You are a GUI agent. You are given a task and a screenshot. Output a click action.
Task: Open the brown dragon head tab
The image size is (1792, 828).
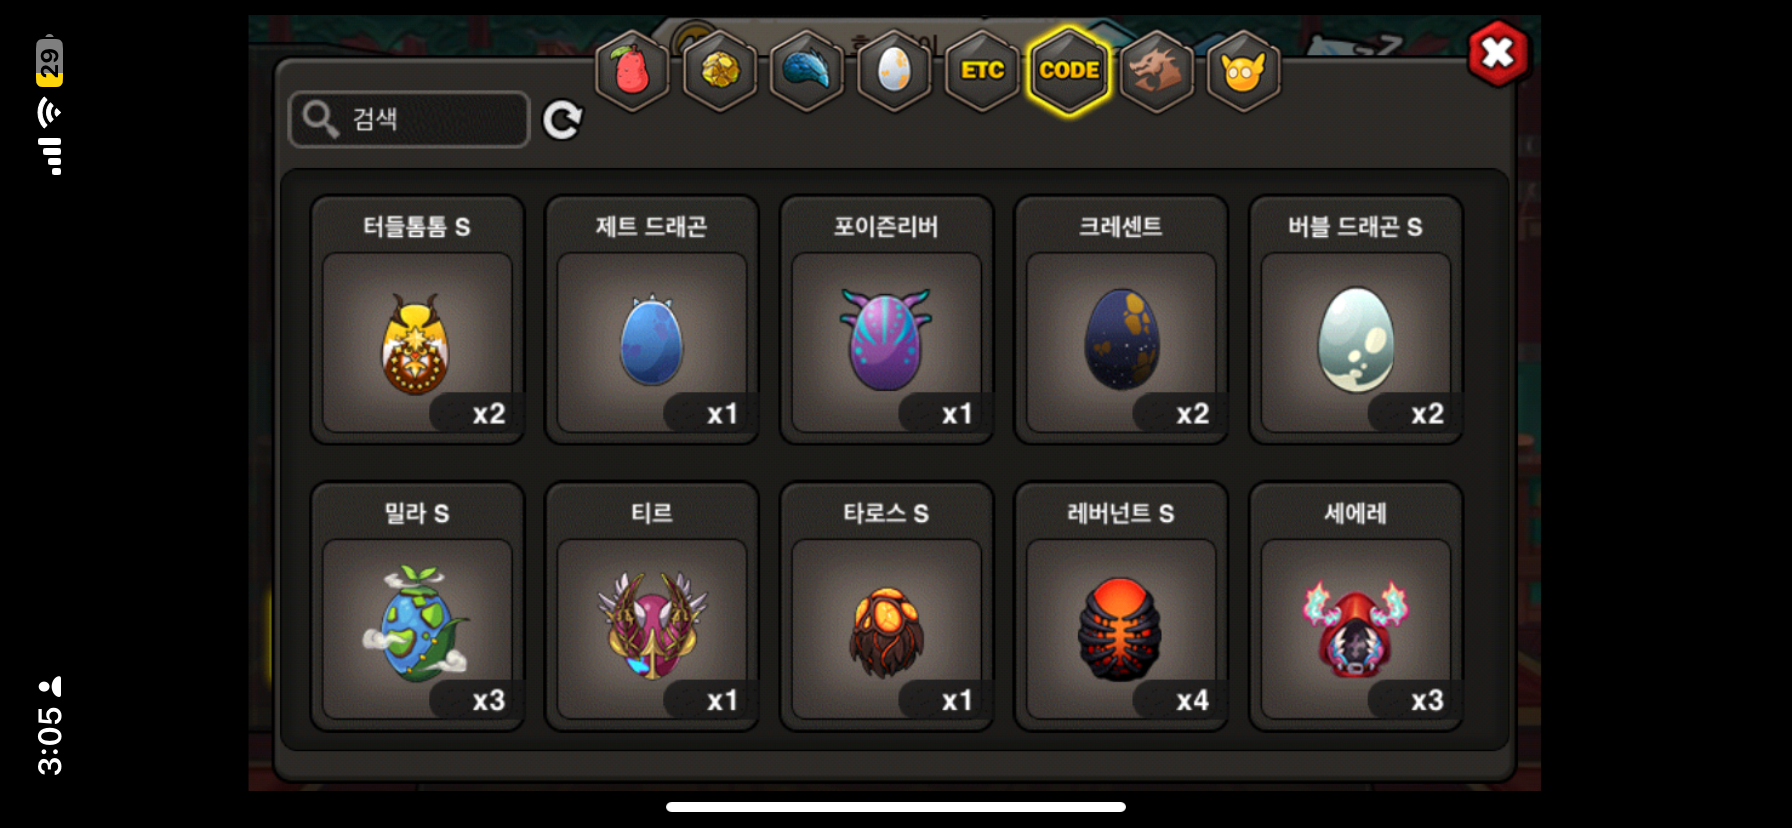(1157, 71)
